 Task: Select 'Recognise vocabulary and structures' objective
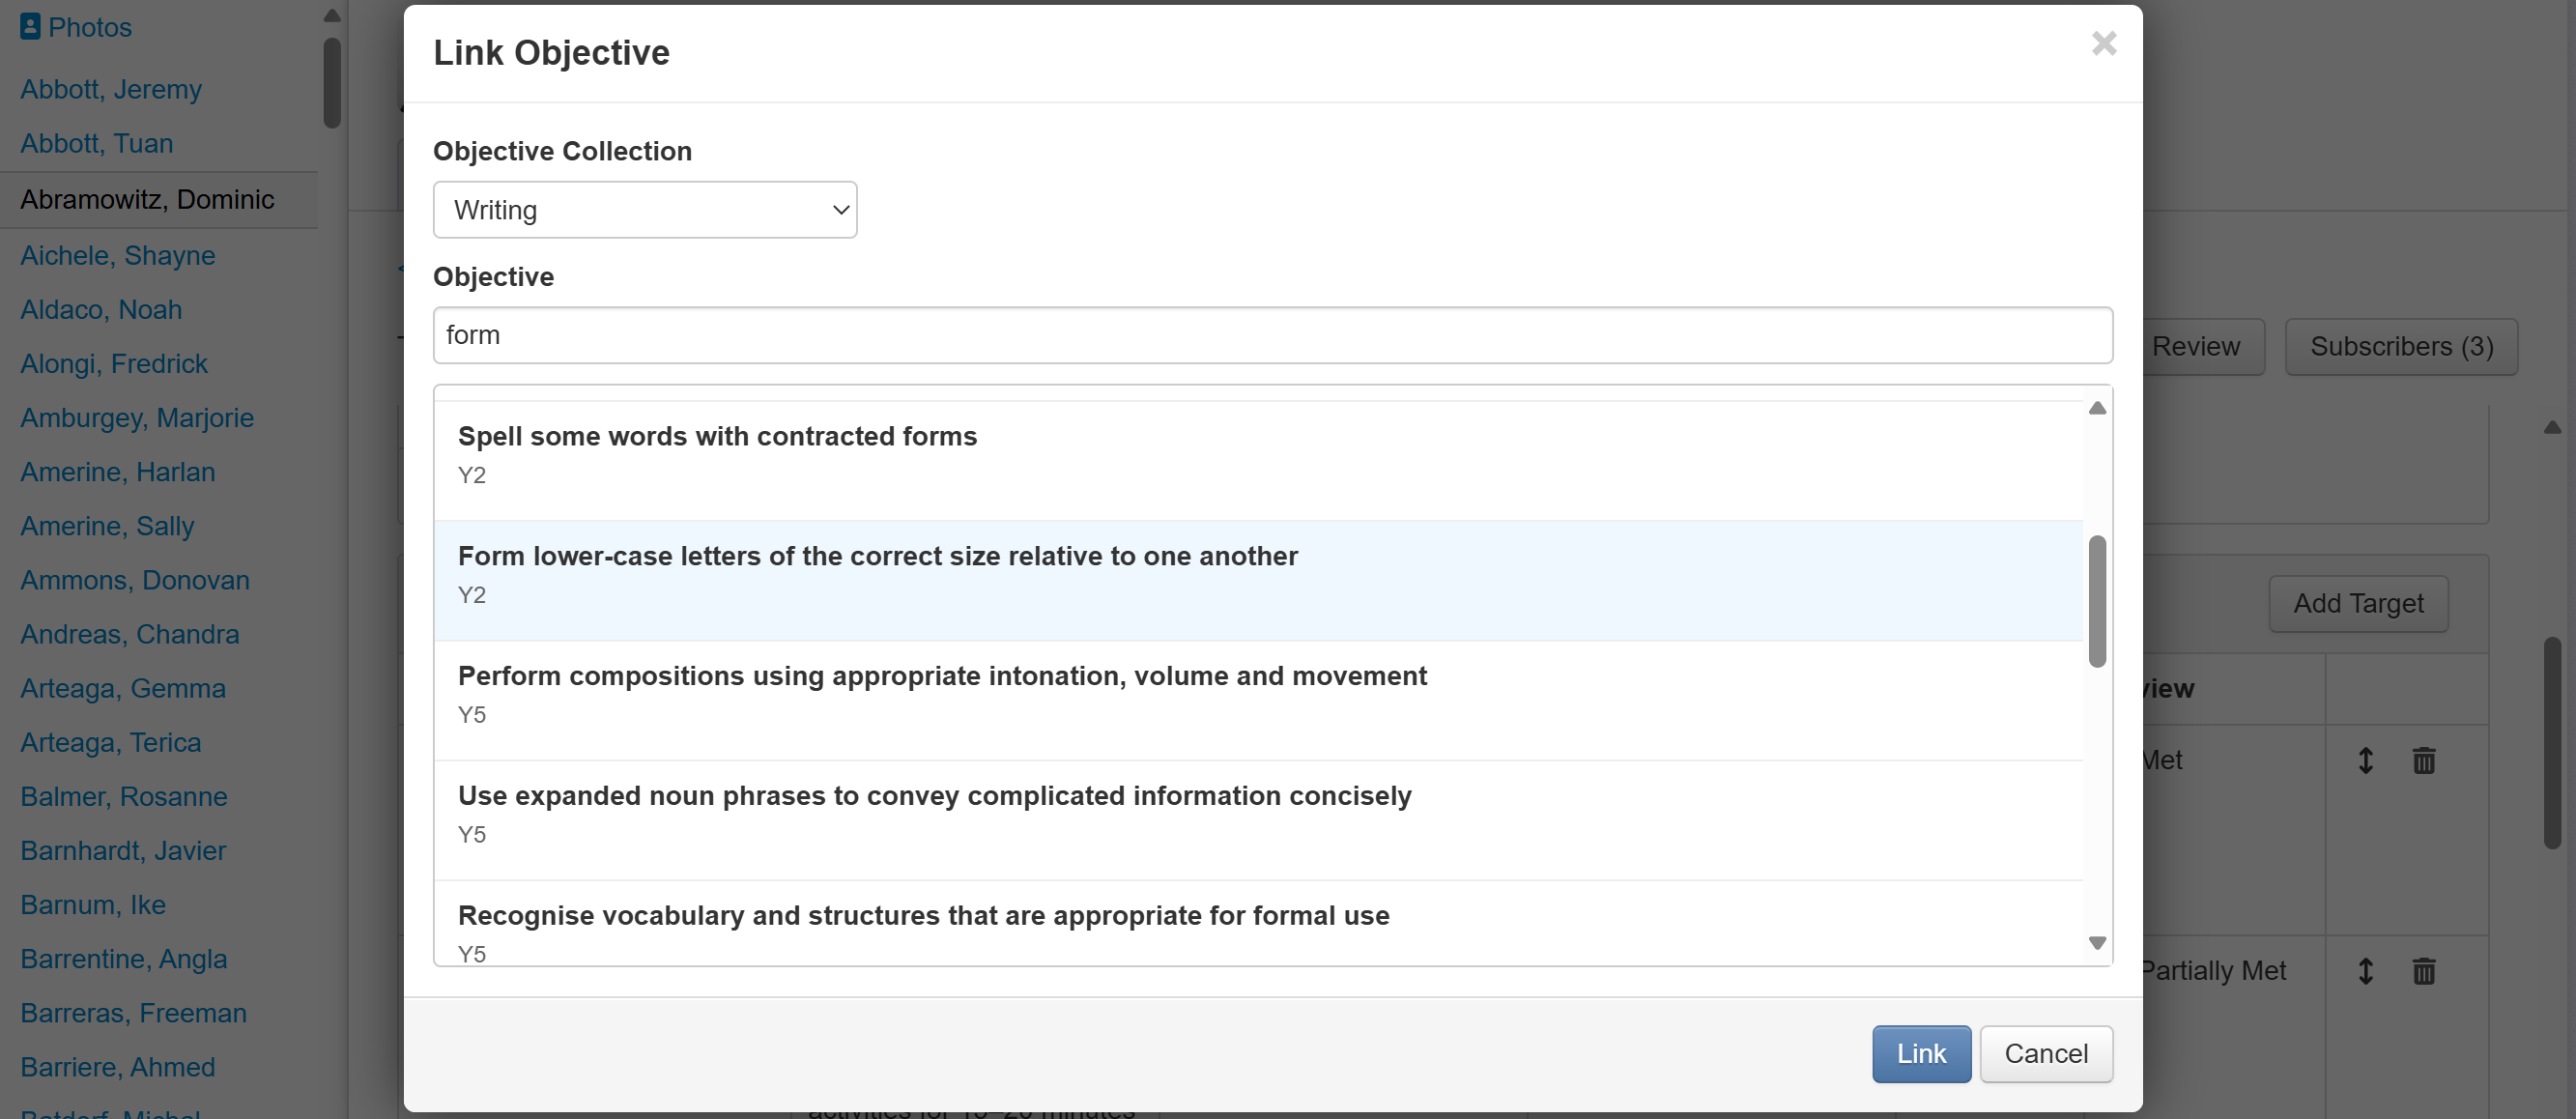coord(923,916)
